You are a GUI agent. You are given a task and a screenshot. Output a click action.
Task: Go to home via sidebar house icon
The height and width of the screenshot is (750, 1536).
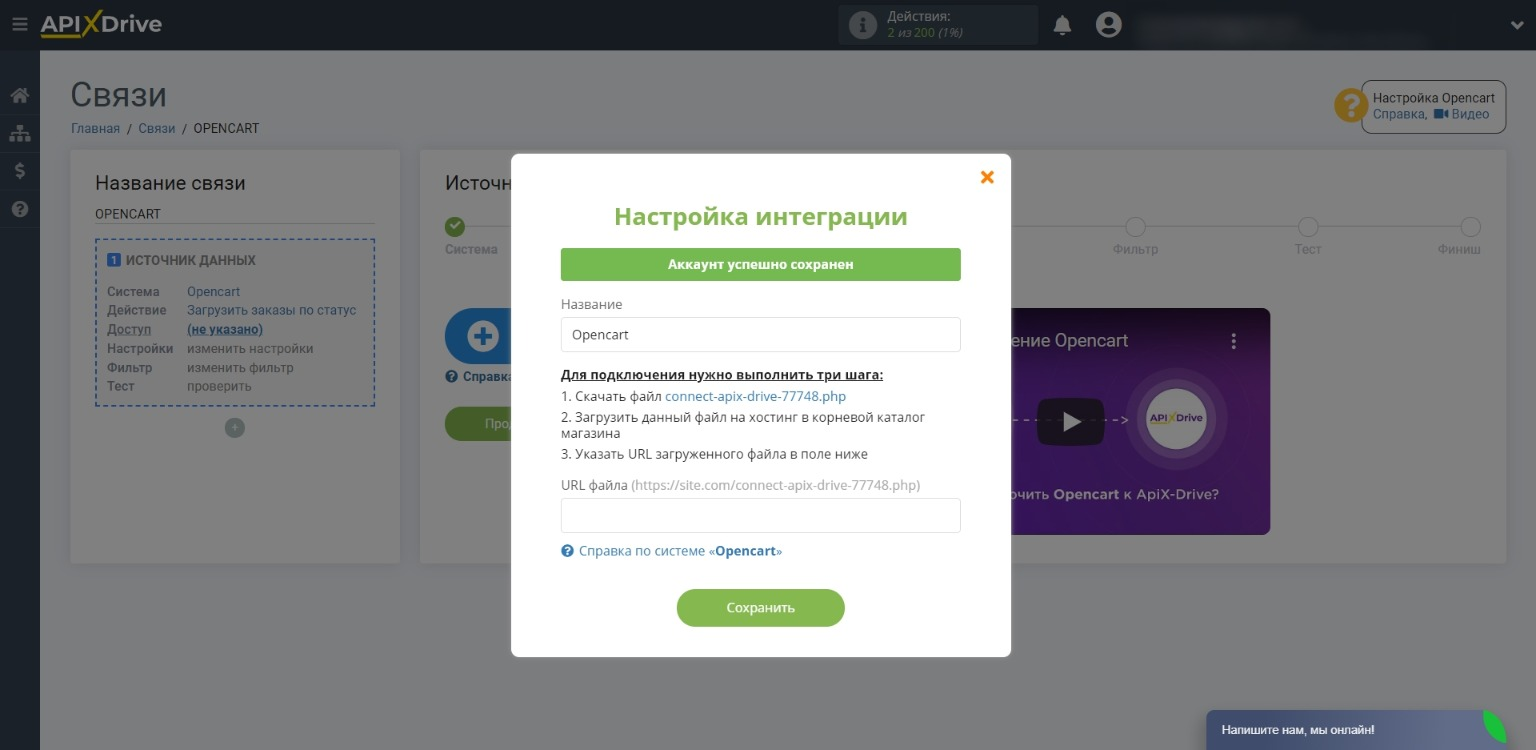pyautogui.click(x=19, y=96)
